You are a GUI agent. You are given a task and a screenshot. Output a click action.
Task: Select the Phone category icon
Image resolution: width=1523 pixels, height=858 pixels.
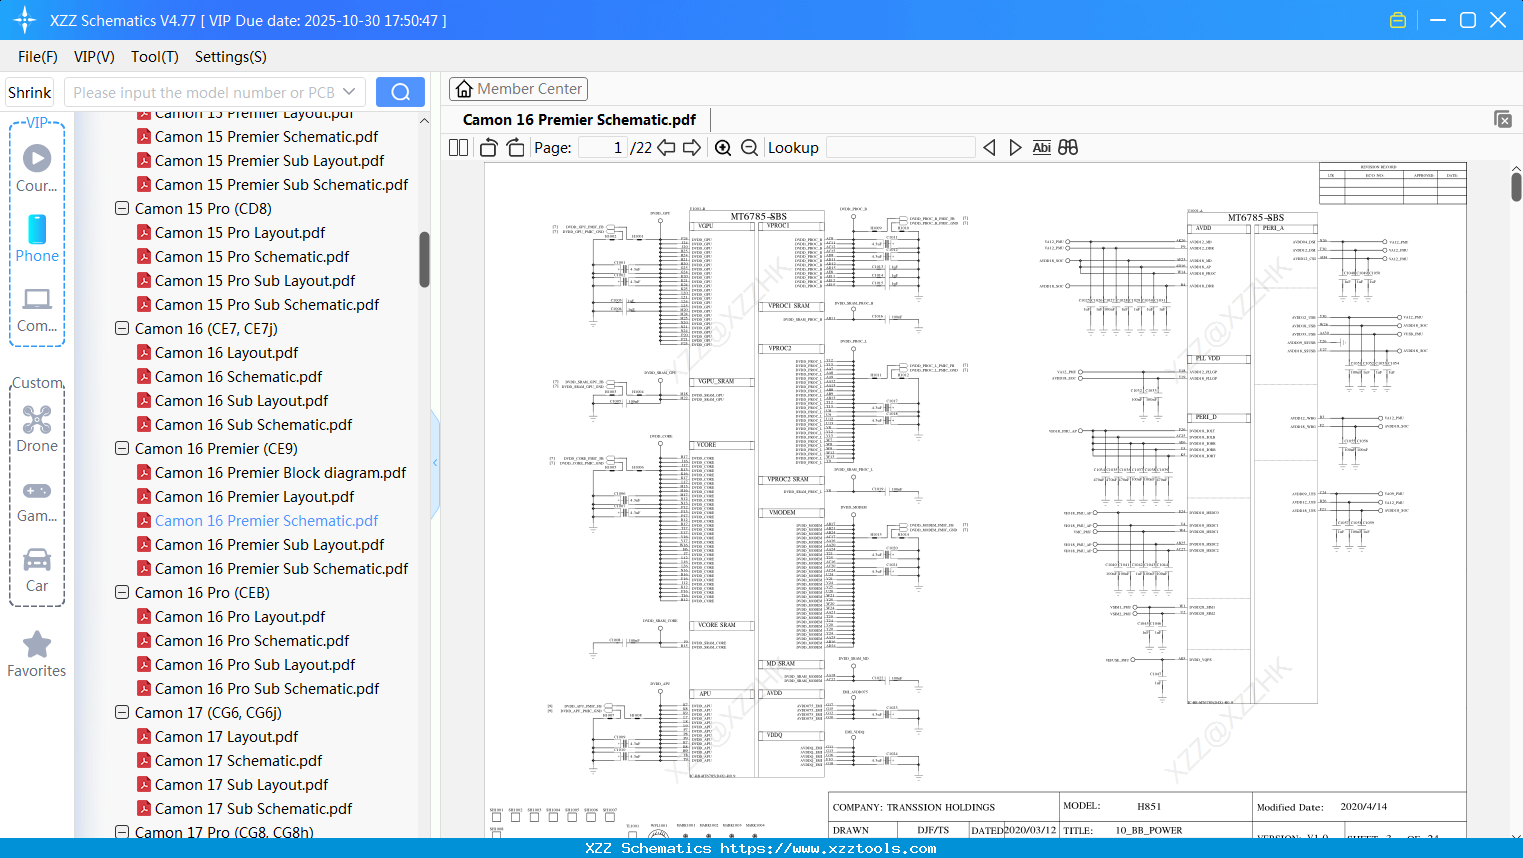tap(37, 238)
